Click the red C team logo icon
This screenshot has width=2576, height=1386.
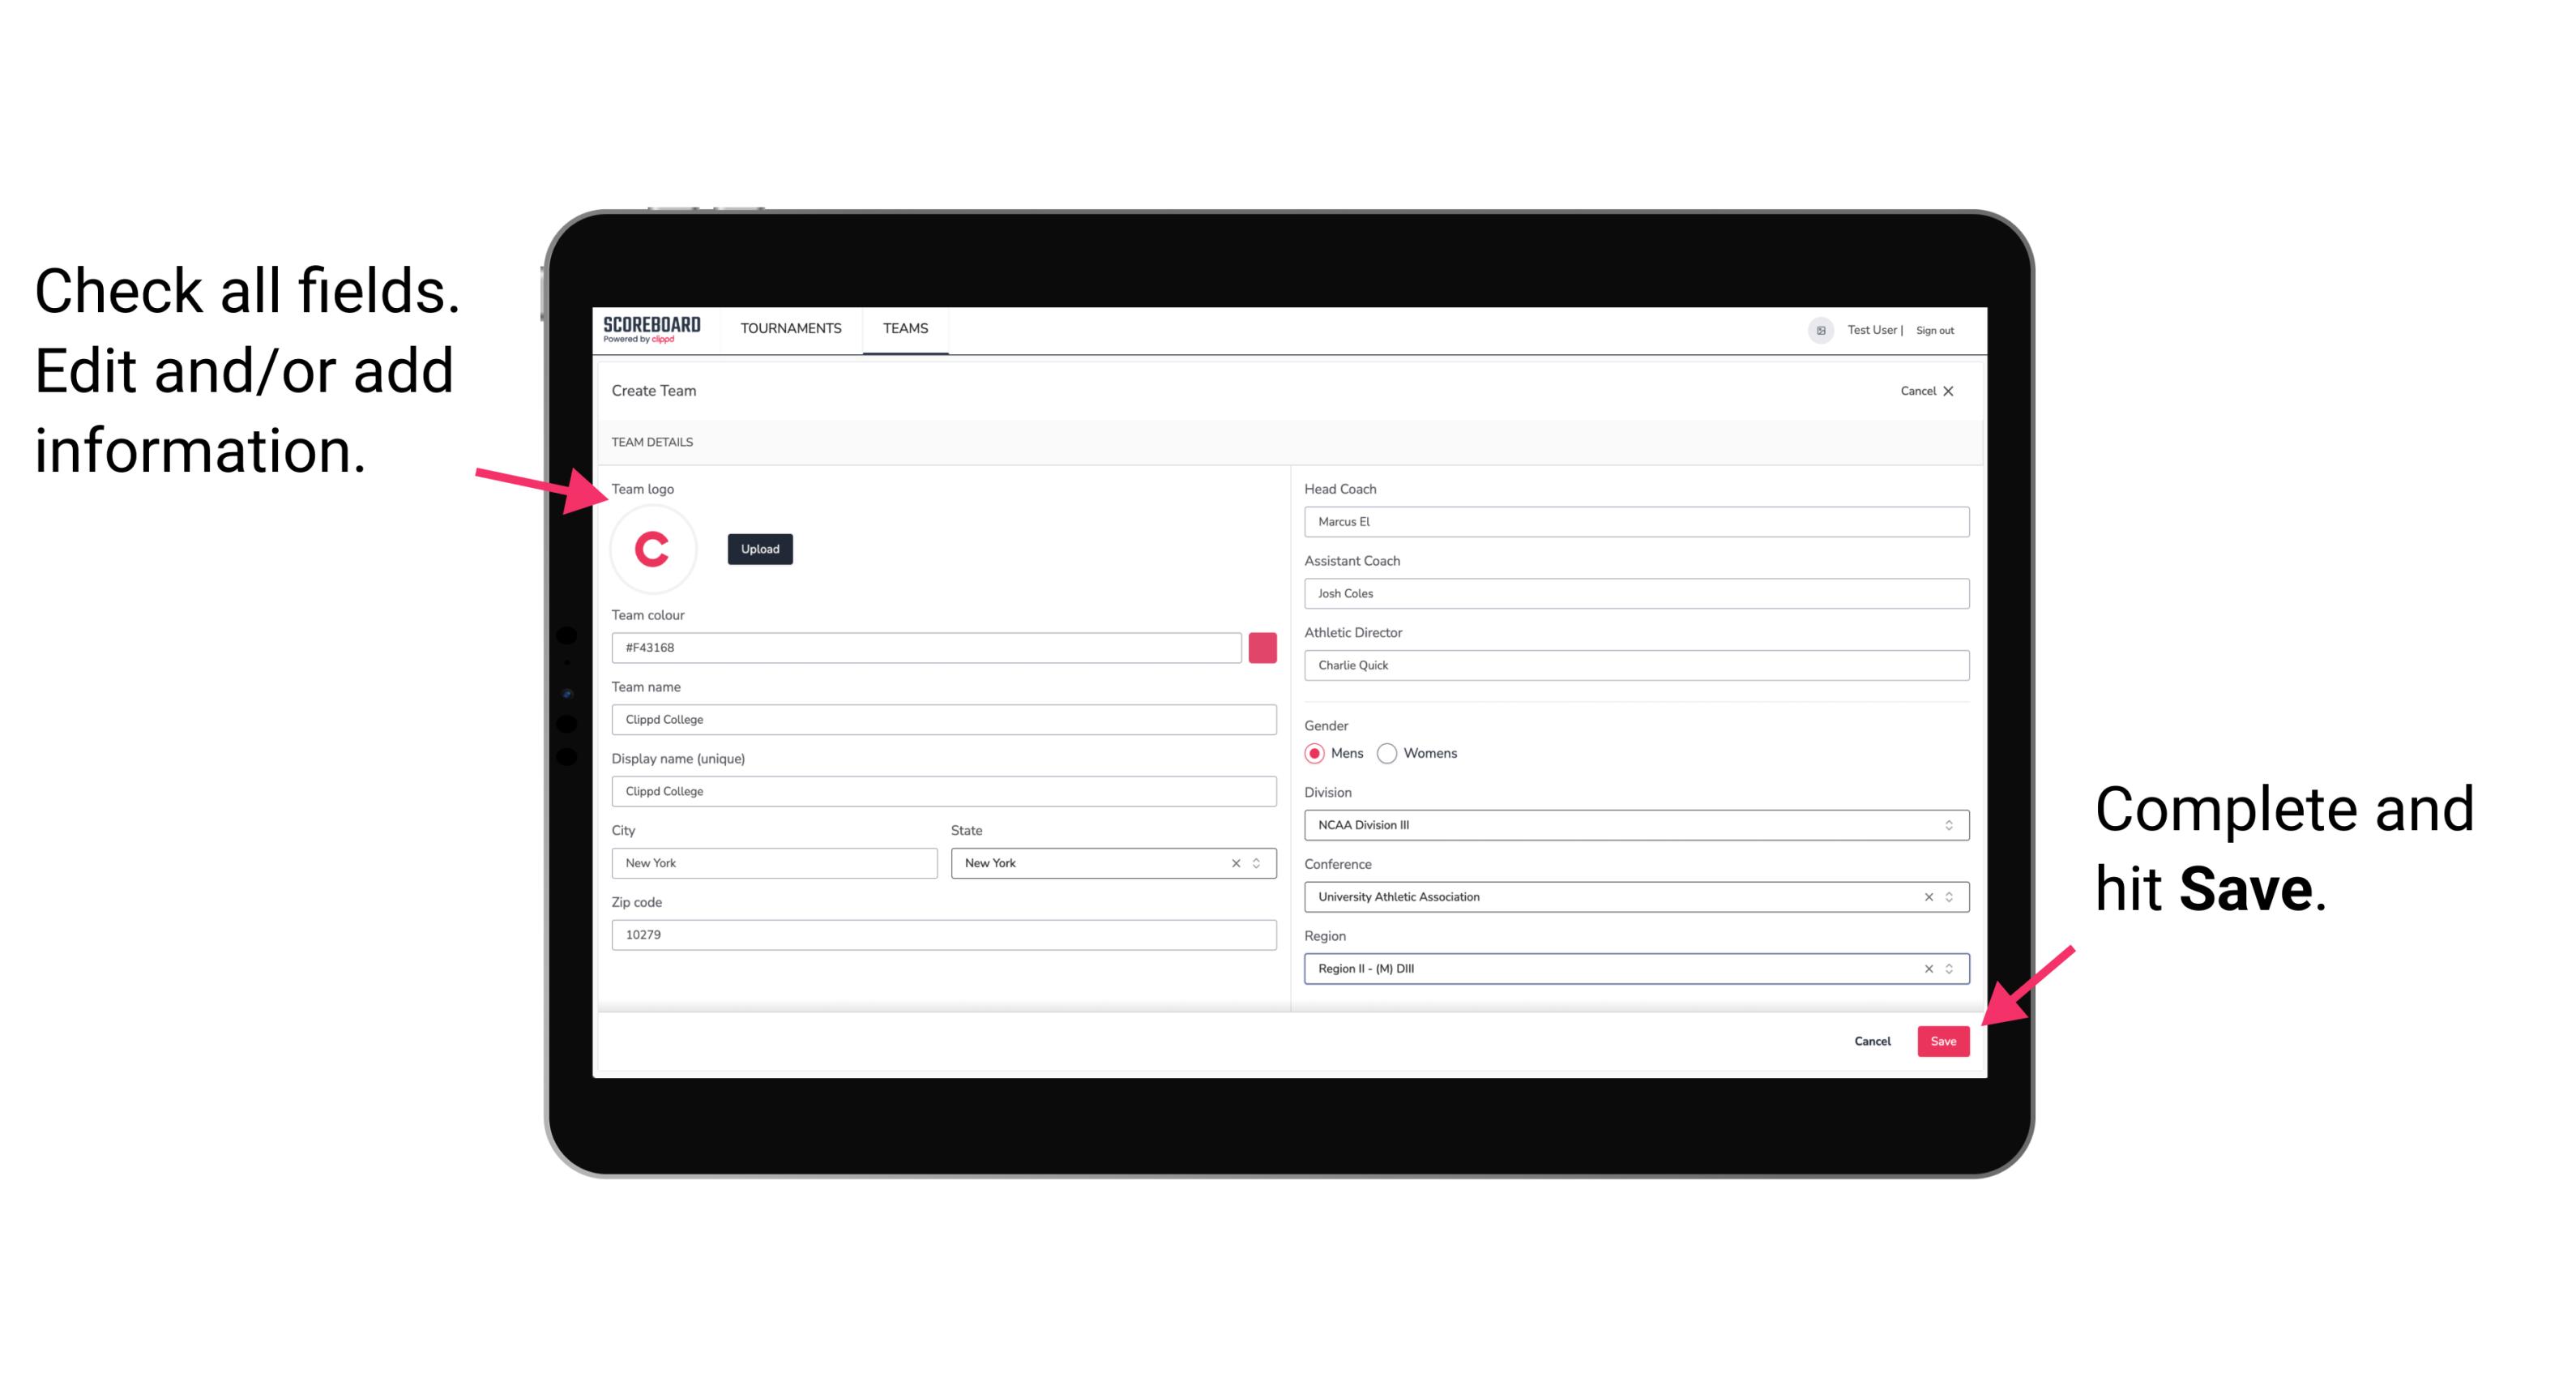click(653, 550)
